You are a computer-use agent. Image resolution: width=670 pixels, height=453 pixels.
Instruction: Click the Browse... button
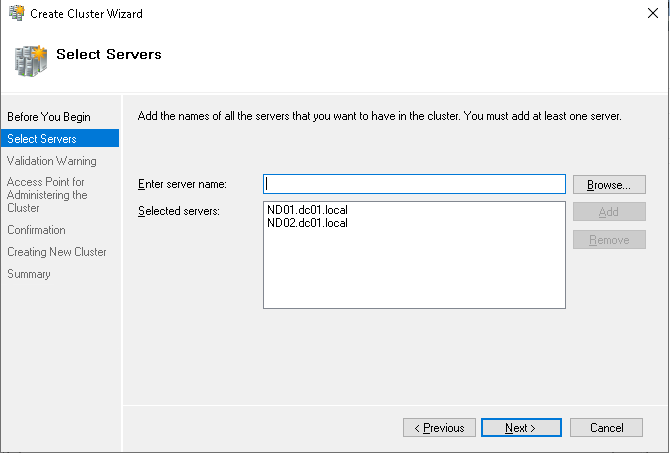point(609,185)
